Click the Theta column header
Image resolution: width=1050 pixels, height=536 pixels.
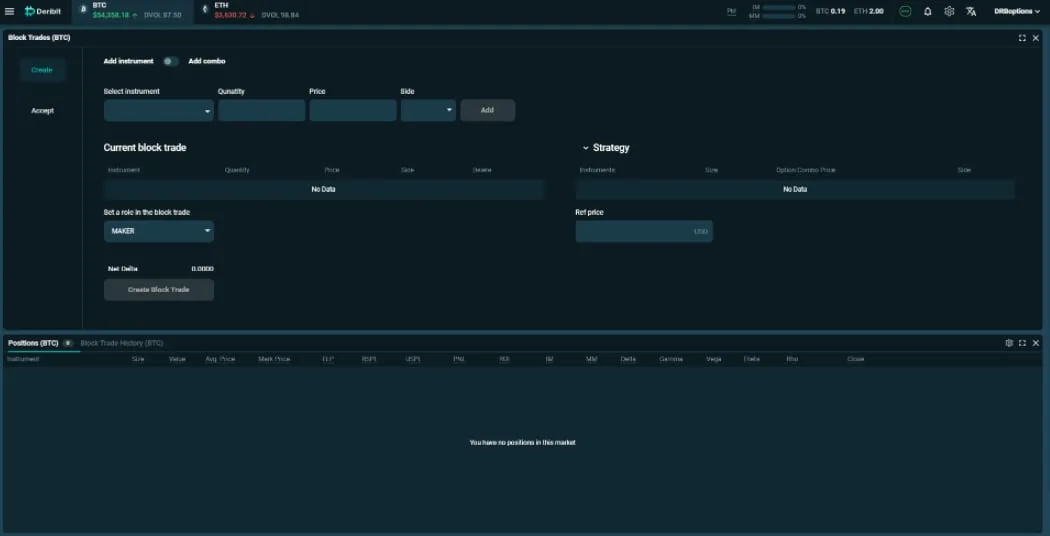pos(751,360)
